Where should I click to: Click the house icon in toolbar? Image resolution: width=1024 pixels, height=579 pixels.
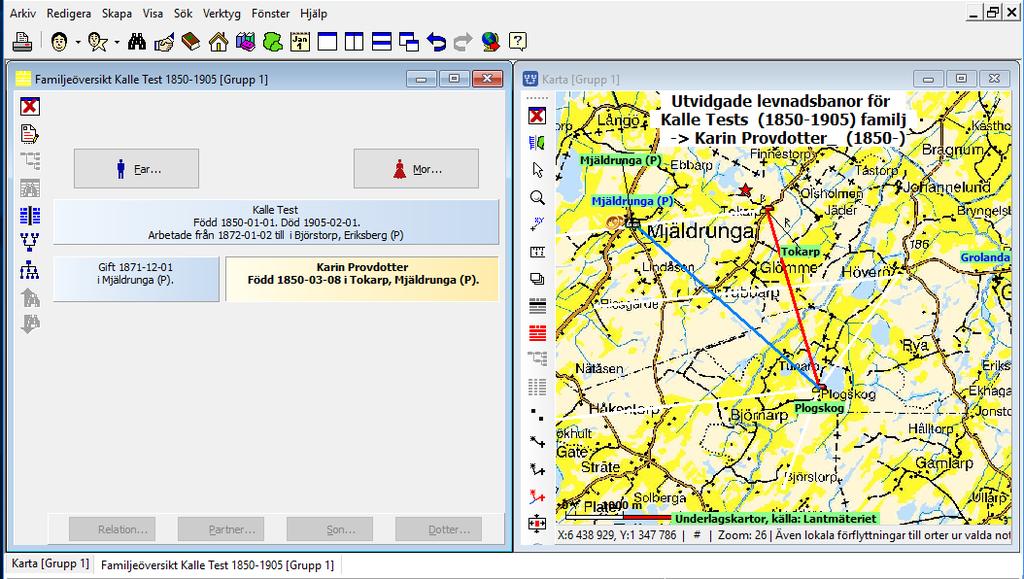(218, 42)
